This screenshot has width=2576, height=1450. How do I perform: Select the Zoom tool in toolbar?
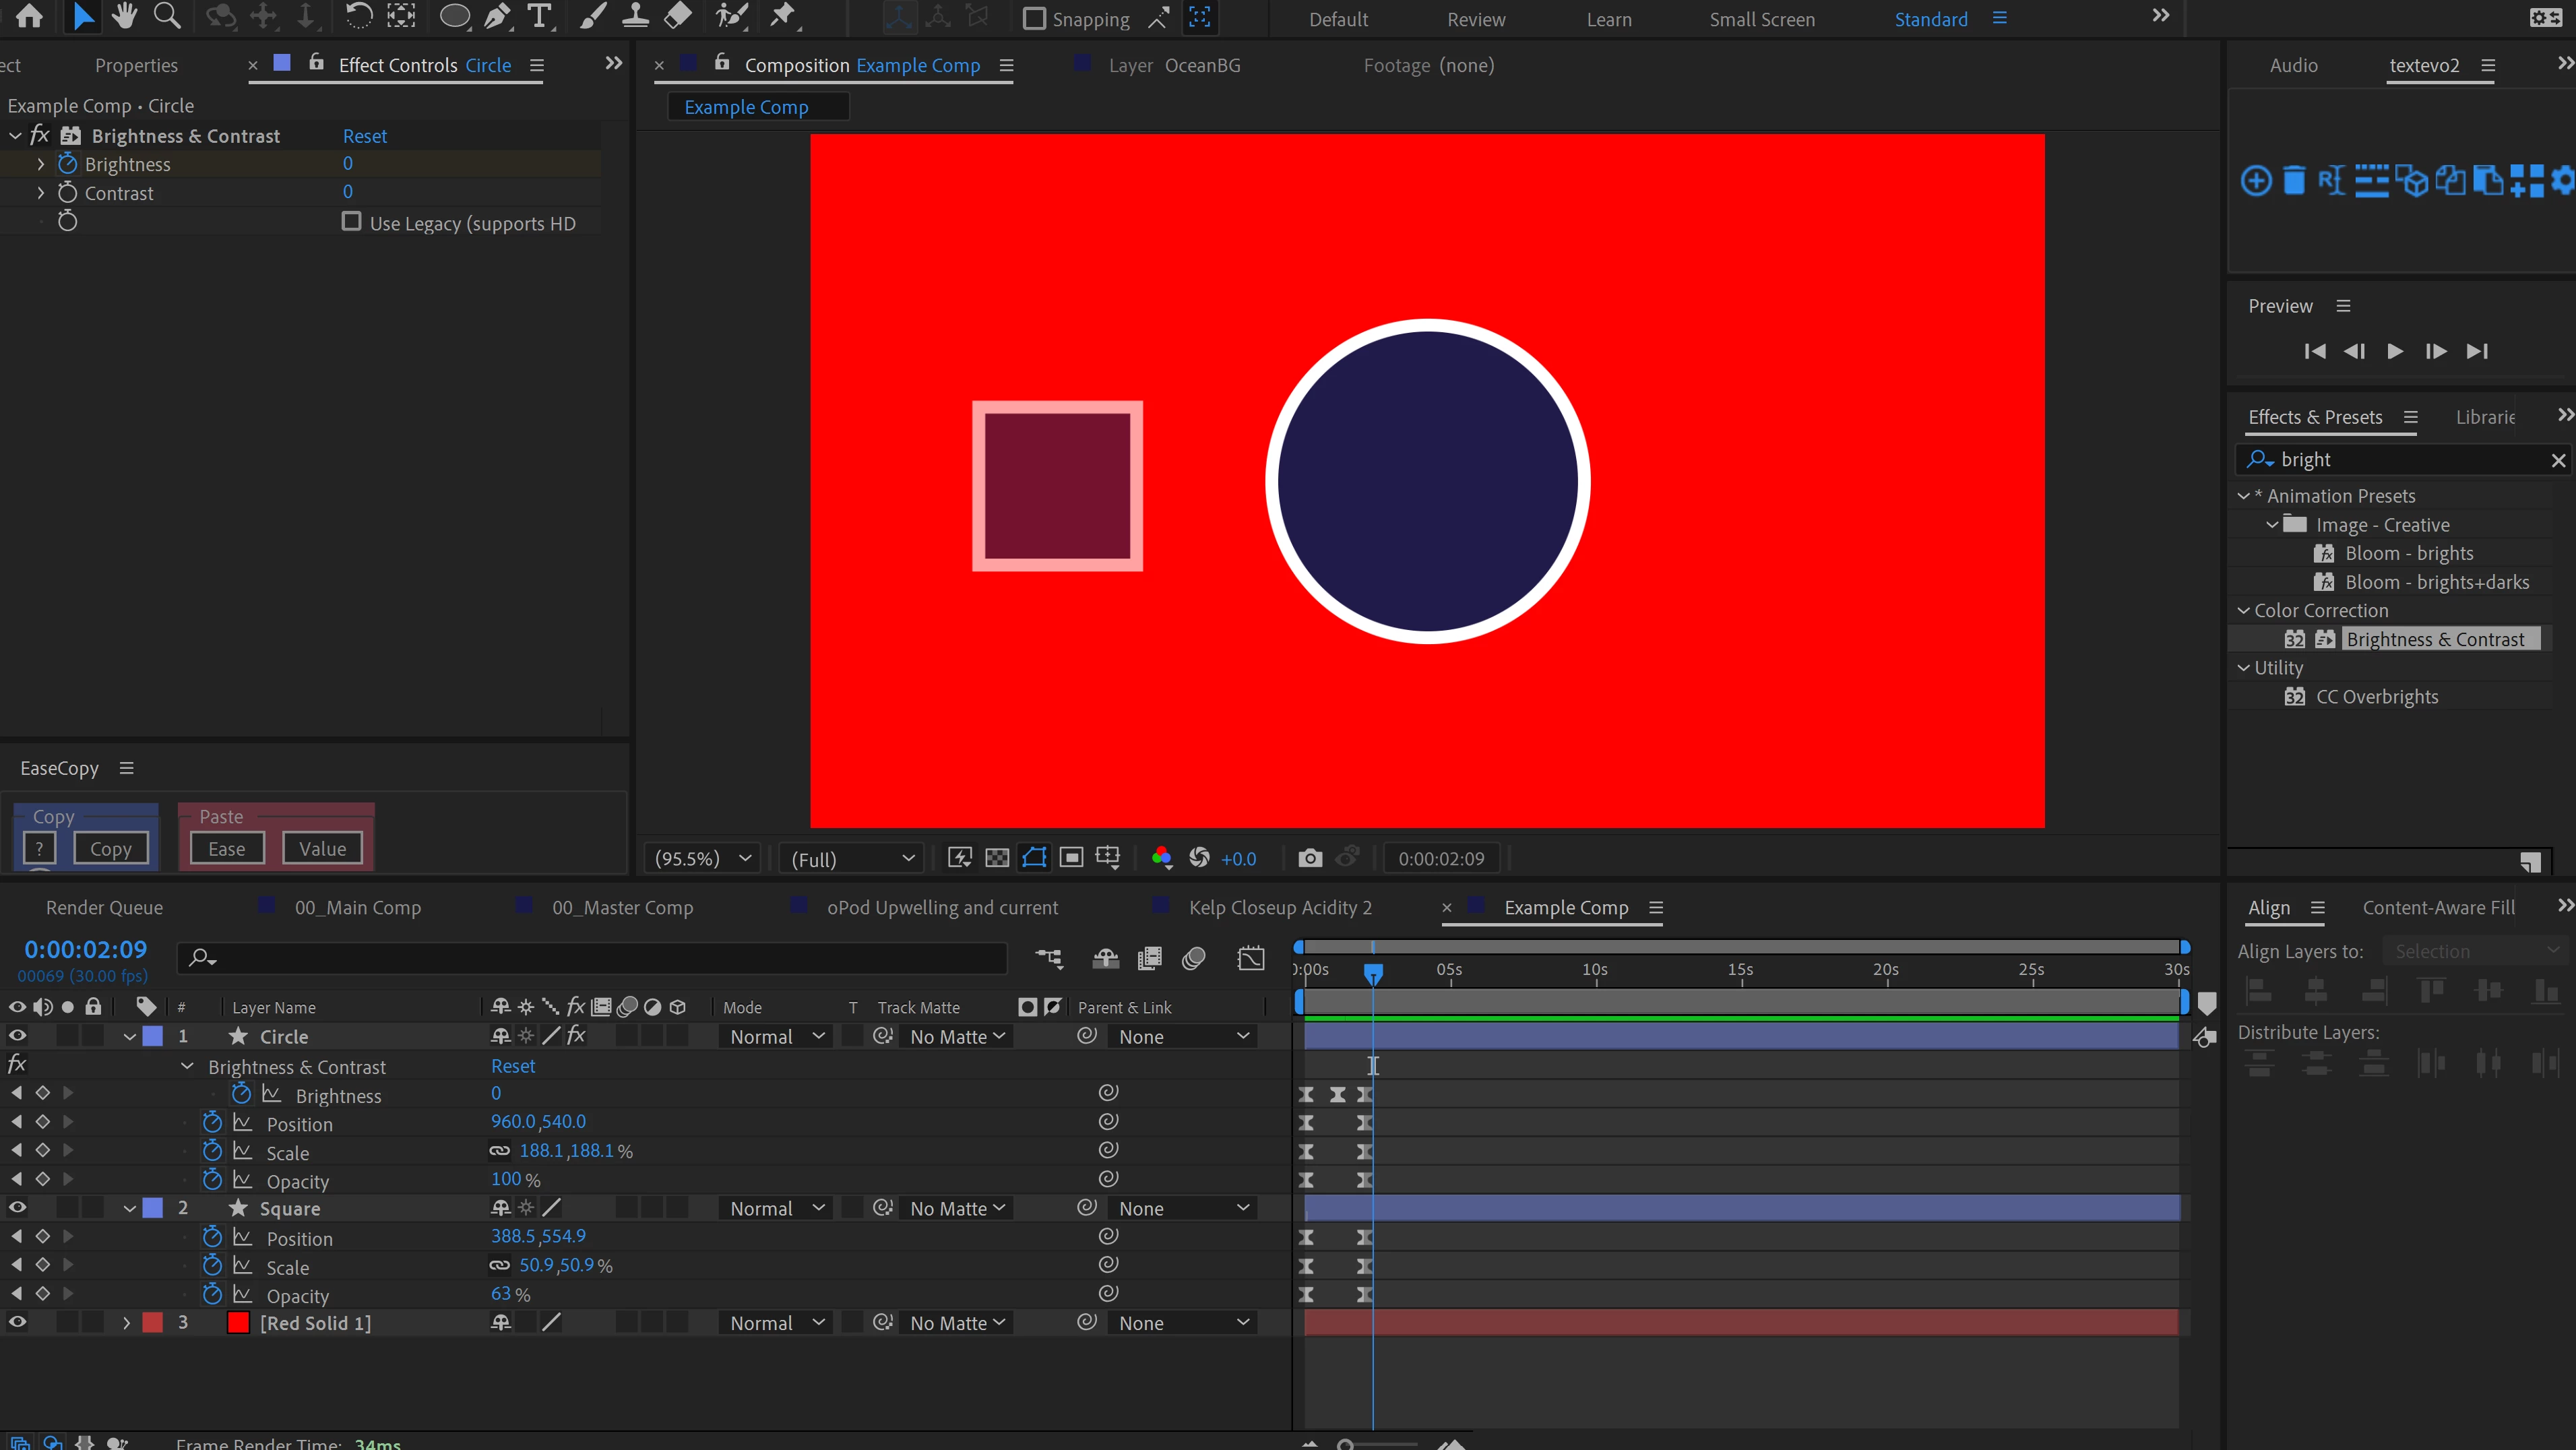click(167, 16)
